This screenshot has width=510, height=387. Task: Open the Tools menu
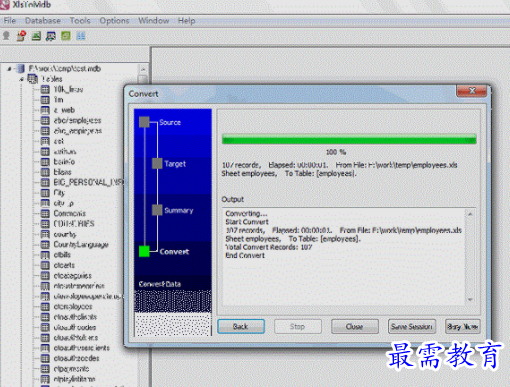[x=80, y=21]
